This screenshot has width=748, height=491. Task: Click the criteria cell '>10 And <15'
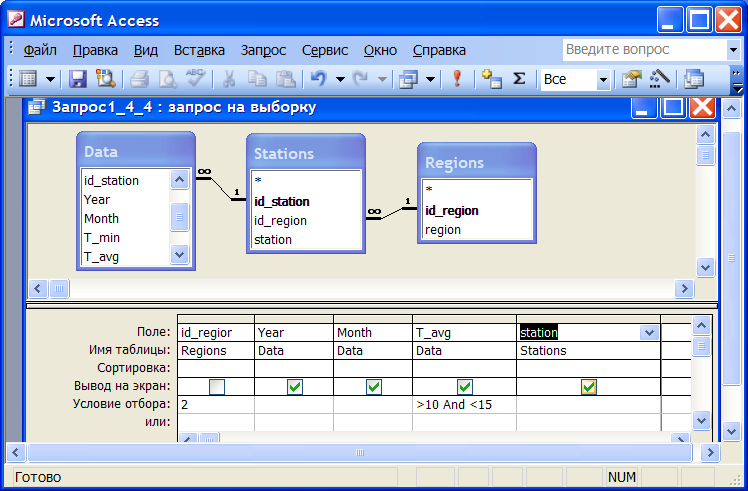[x=464, y=405]
